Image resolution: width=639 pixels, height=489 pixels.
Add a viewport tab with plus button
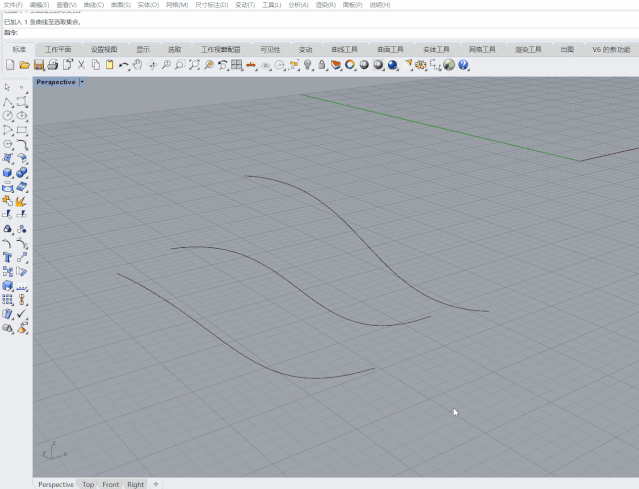tap(156, 484)
